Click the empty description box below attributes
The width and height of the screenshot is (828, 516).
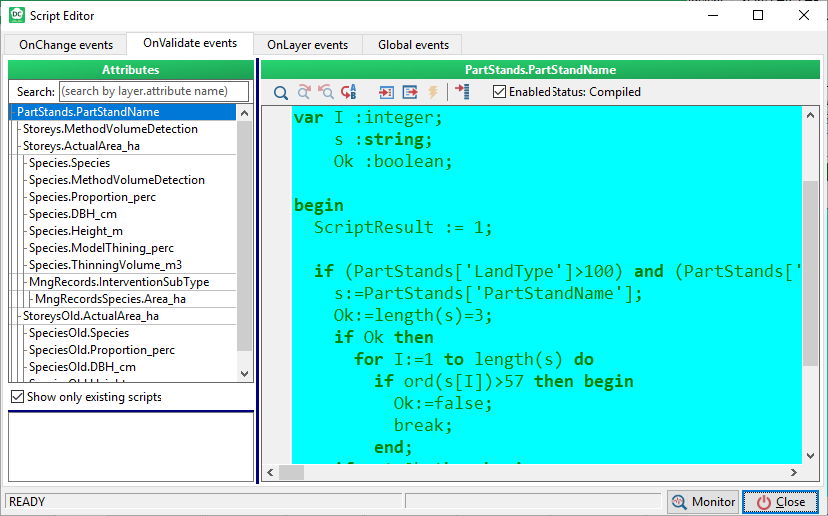[131, 447]
